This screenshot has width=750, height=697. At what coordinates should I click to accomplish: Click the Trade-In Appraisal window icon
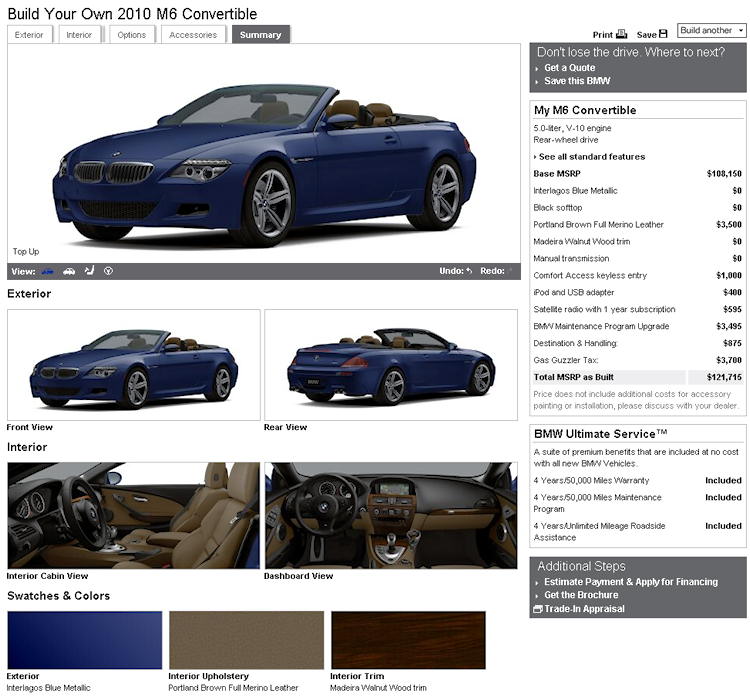[x=538, y=609]
